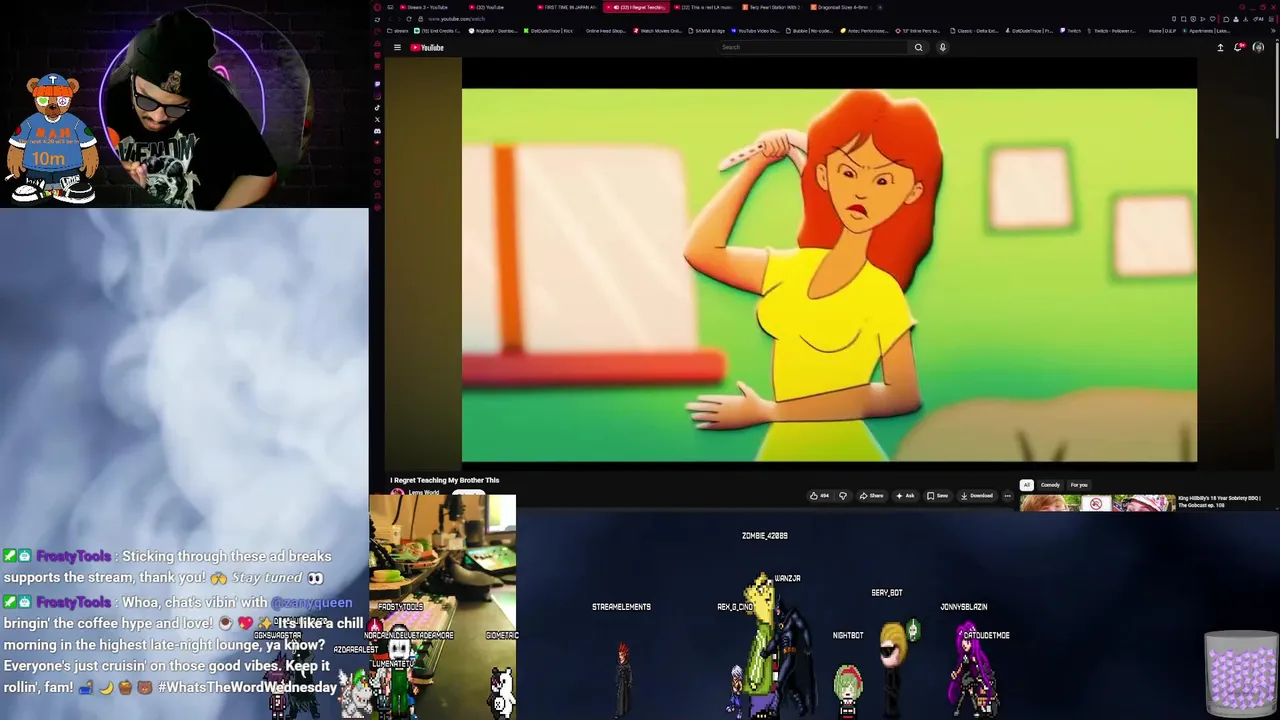Open the 'Online Head Shop' bookmark
This screenshot has width=1280, height=720.
click(x=604, y=31)
